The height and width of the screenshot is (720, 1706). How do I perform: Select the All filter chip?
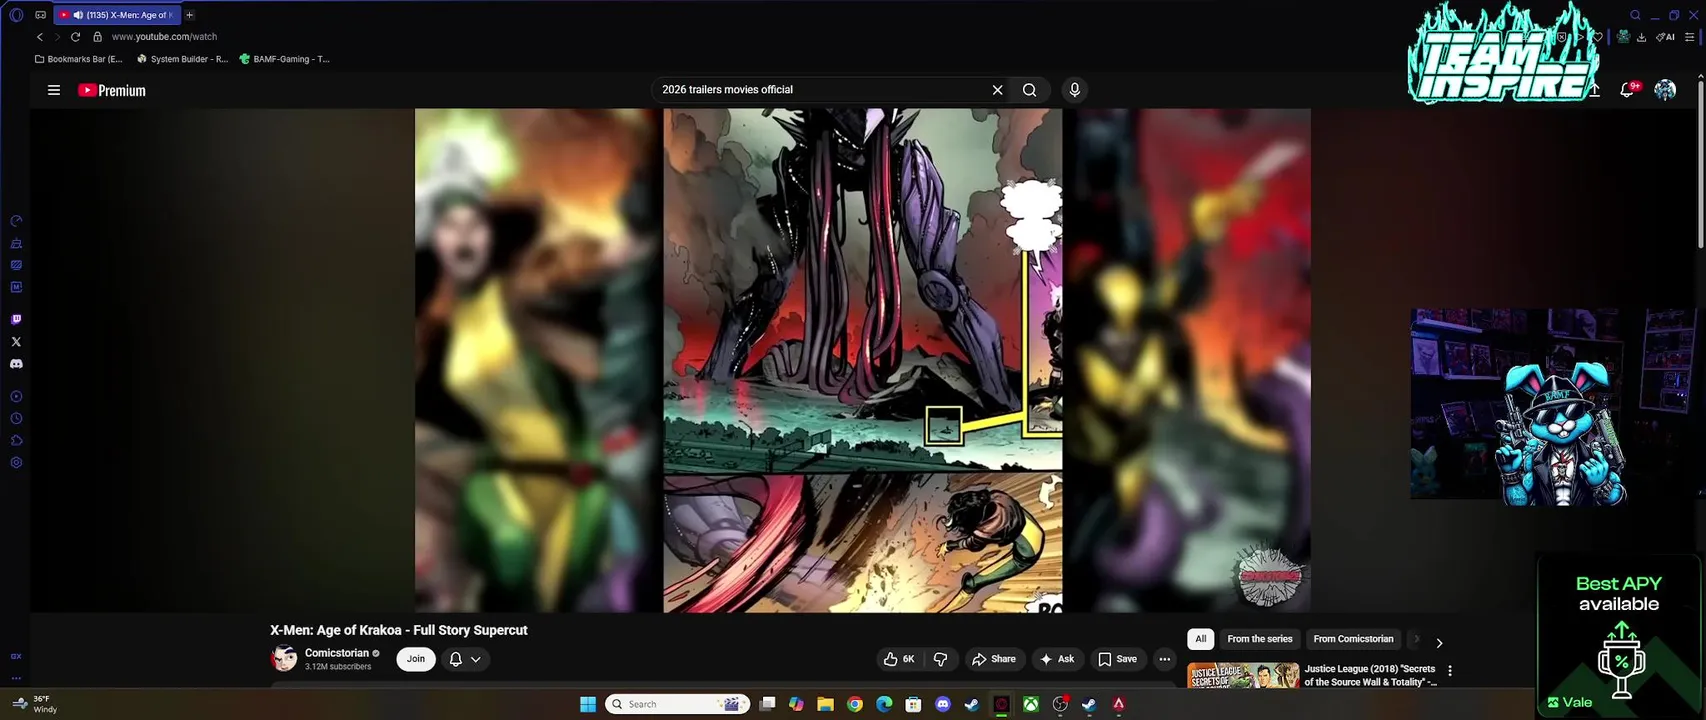[1201, 639]
